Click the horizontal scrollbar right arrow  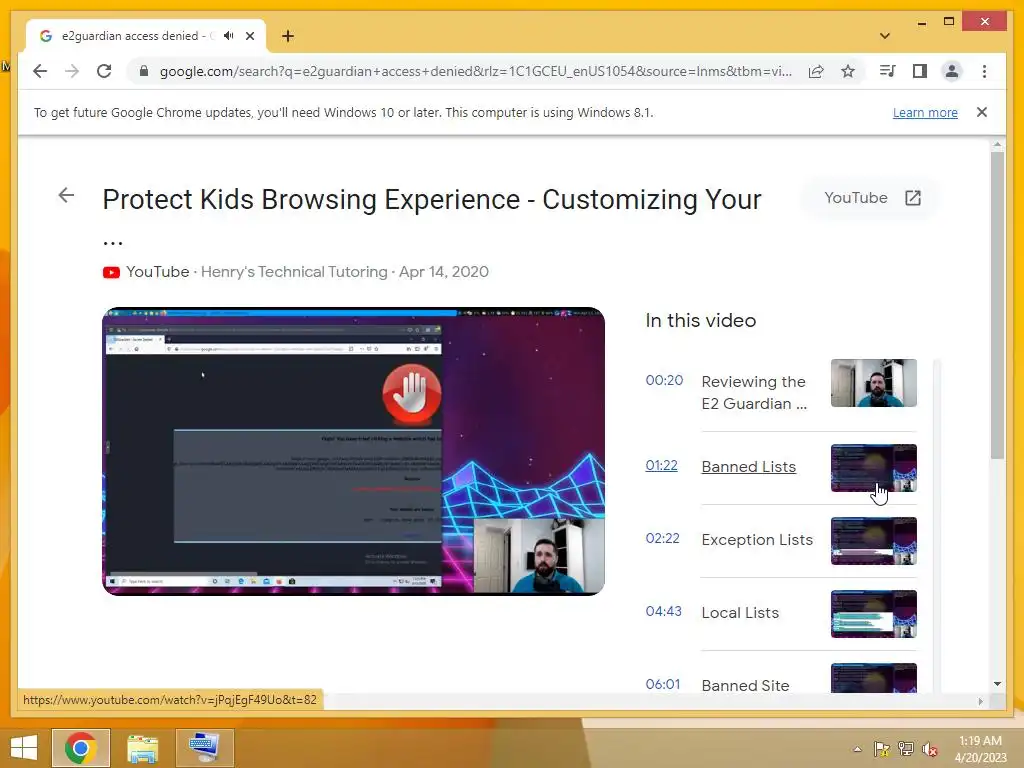coord(980,701)
